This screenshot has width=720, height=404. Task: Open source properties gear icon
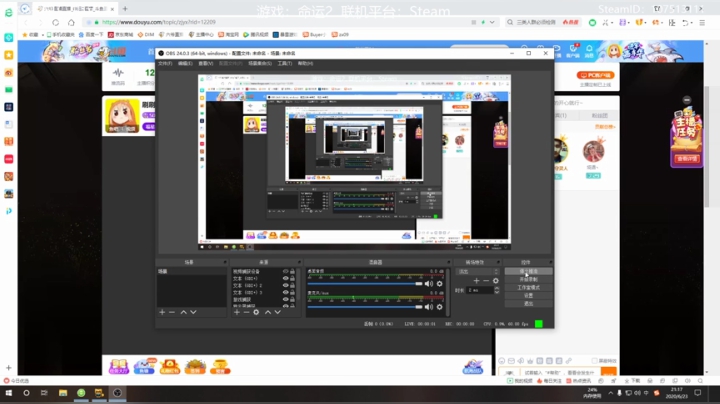pos(256,312)
